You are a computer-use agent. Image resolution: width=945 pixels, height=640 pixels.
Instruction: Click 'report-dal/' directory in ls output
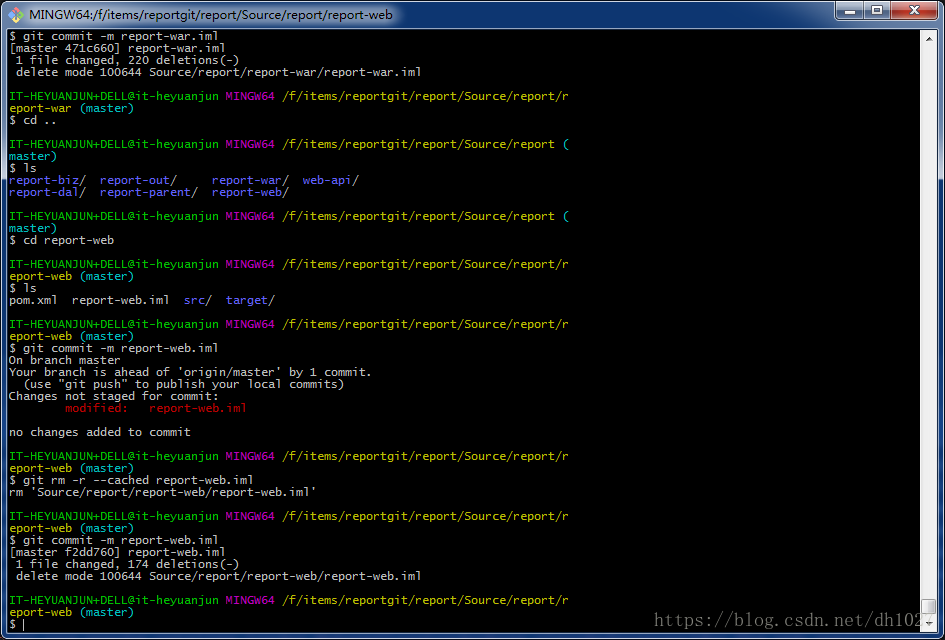[48, 192]
